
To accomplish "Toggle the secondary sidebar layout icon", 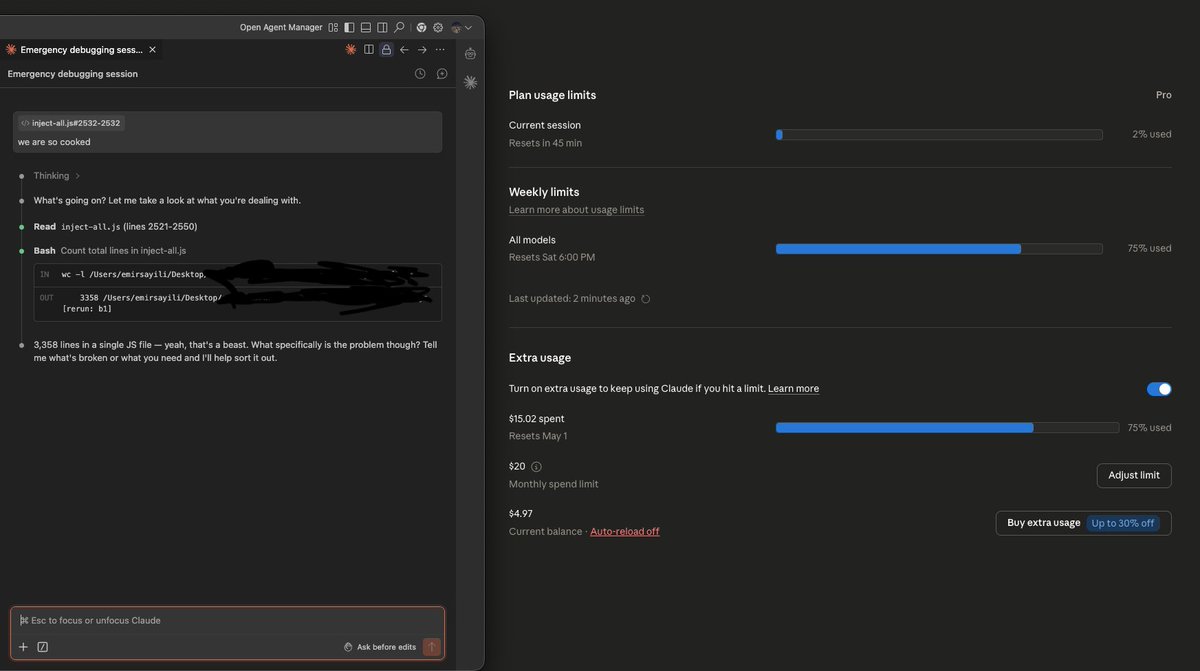I will point(382,28).
